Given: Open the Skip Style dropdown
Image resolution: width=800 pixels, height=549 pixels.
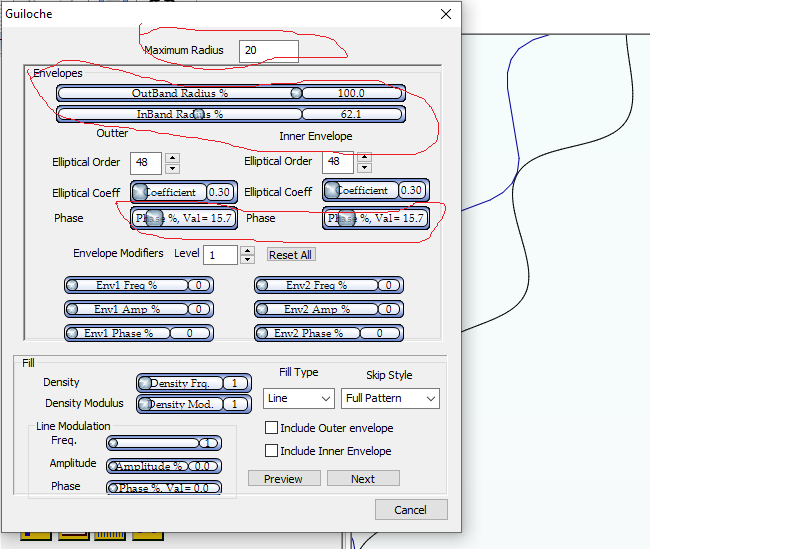Looking at the screenshot, I should [390, 398].
